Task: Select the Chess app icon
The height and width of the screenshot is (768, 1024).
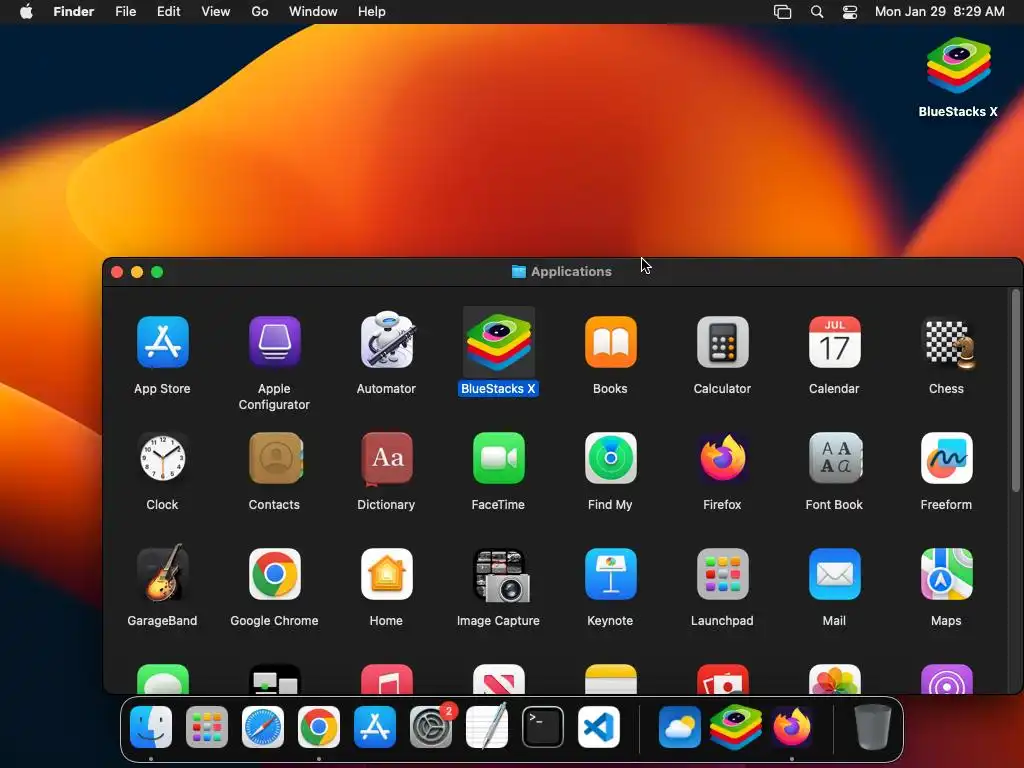Action: tap(948, 344)
